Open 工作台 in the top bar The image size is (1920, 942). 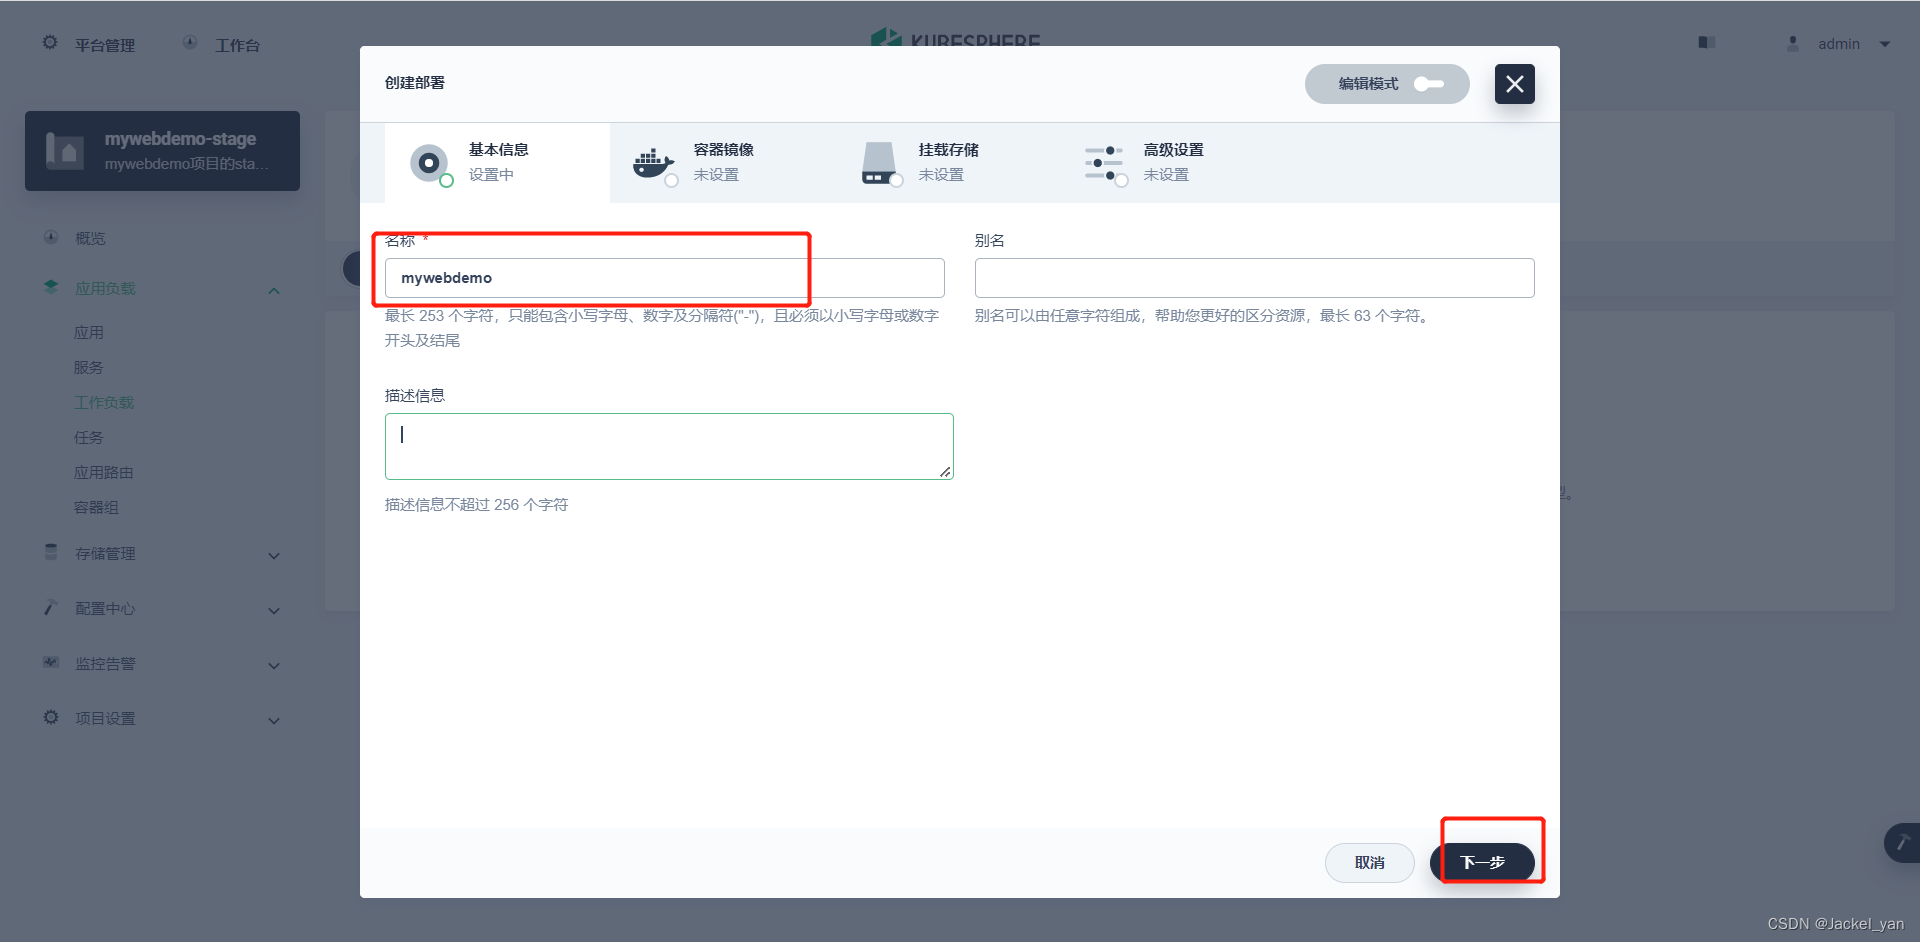[x=237, y=45]
